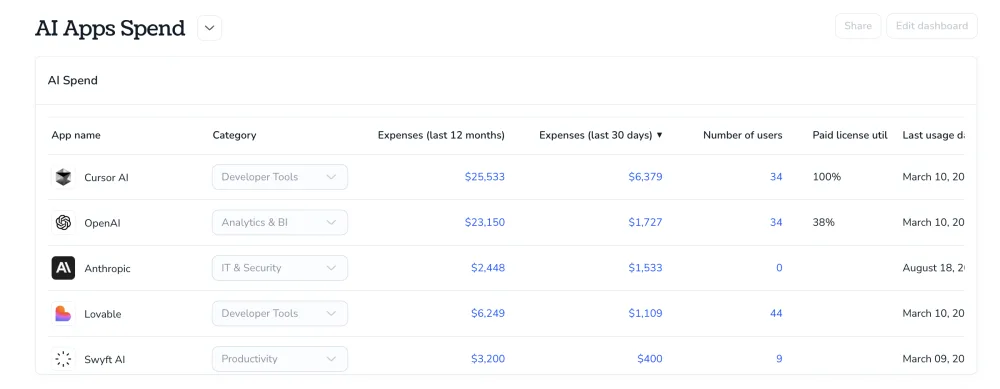Image resolution: width=1000 pixels, height=389 pixels.
Task: Click the OpenAI app logo
Action: click(x=63, y=223)
